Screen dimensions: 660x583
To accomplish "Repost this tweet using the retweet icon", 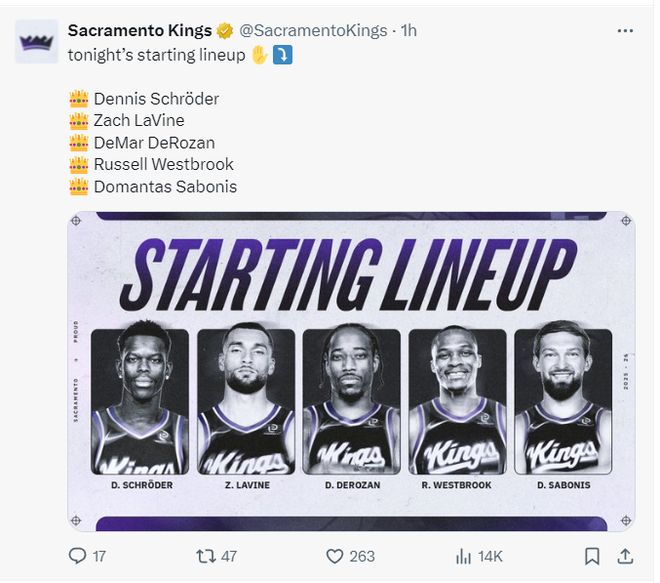I will pyautogui.click(x=205, y=556).
